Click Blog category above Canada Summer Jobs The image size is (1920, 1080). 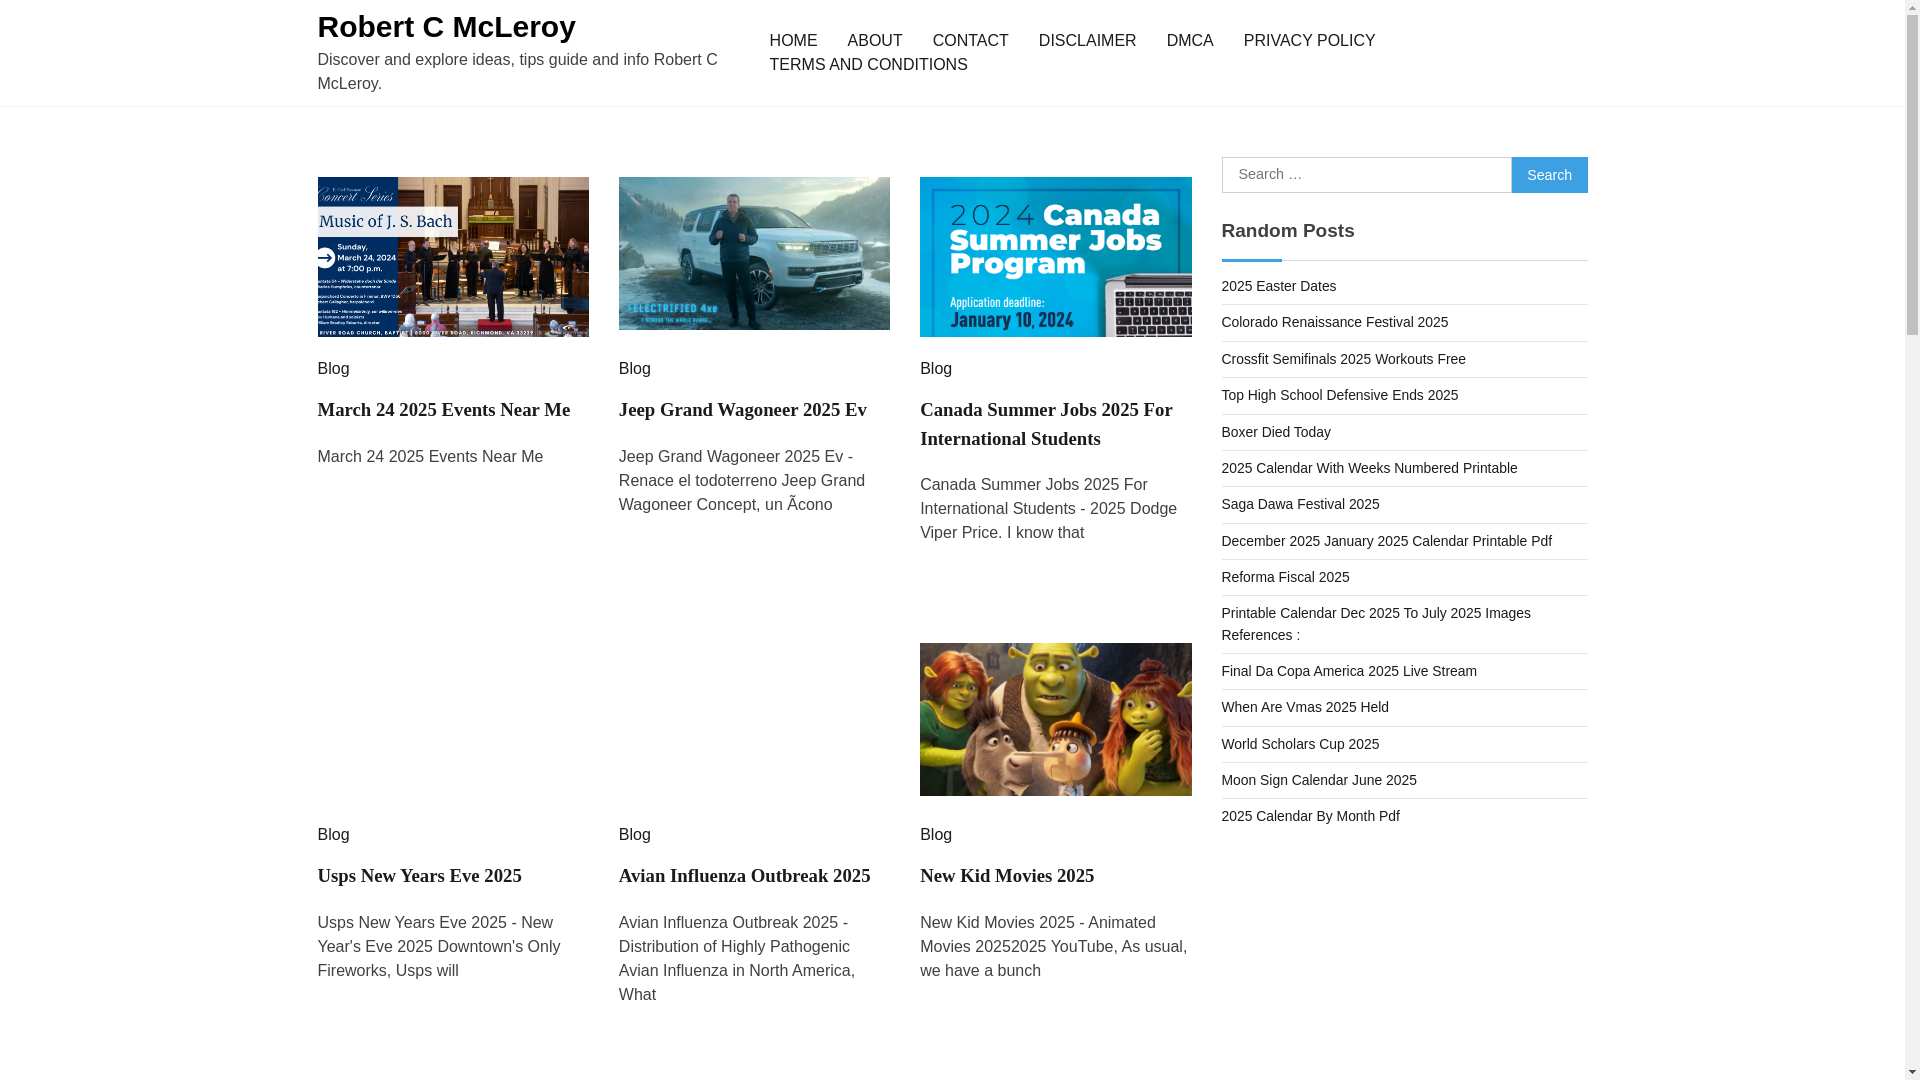pyautogui.click(x=936, y=369)
